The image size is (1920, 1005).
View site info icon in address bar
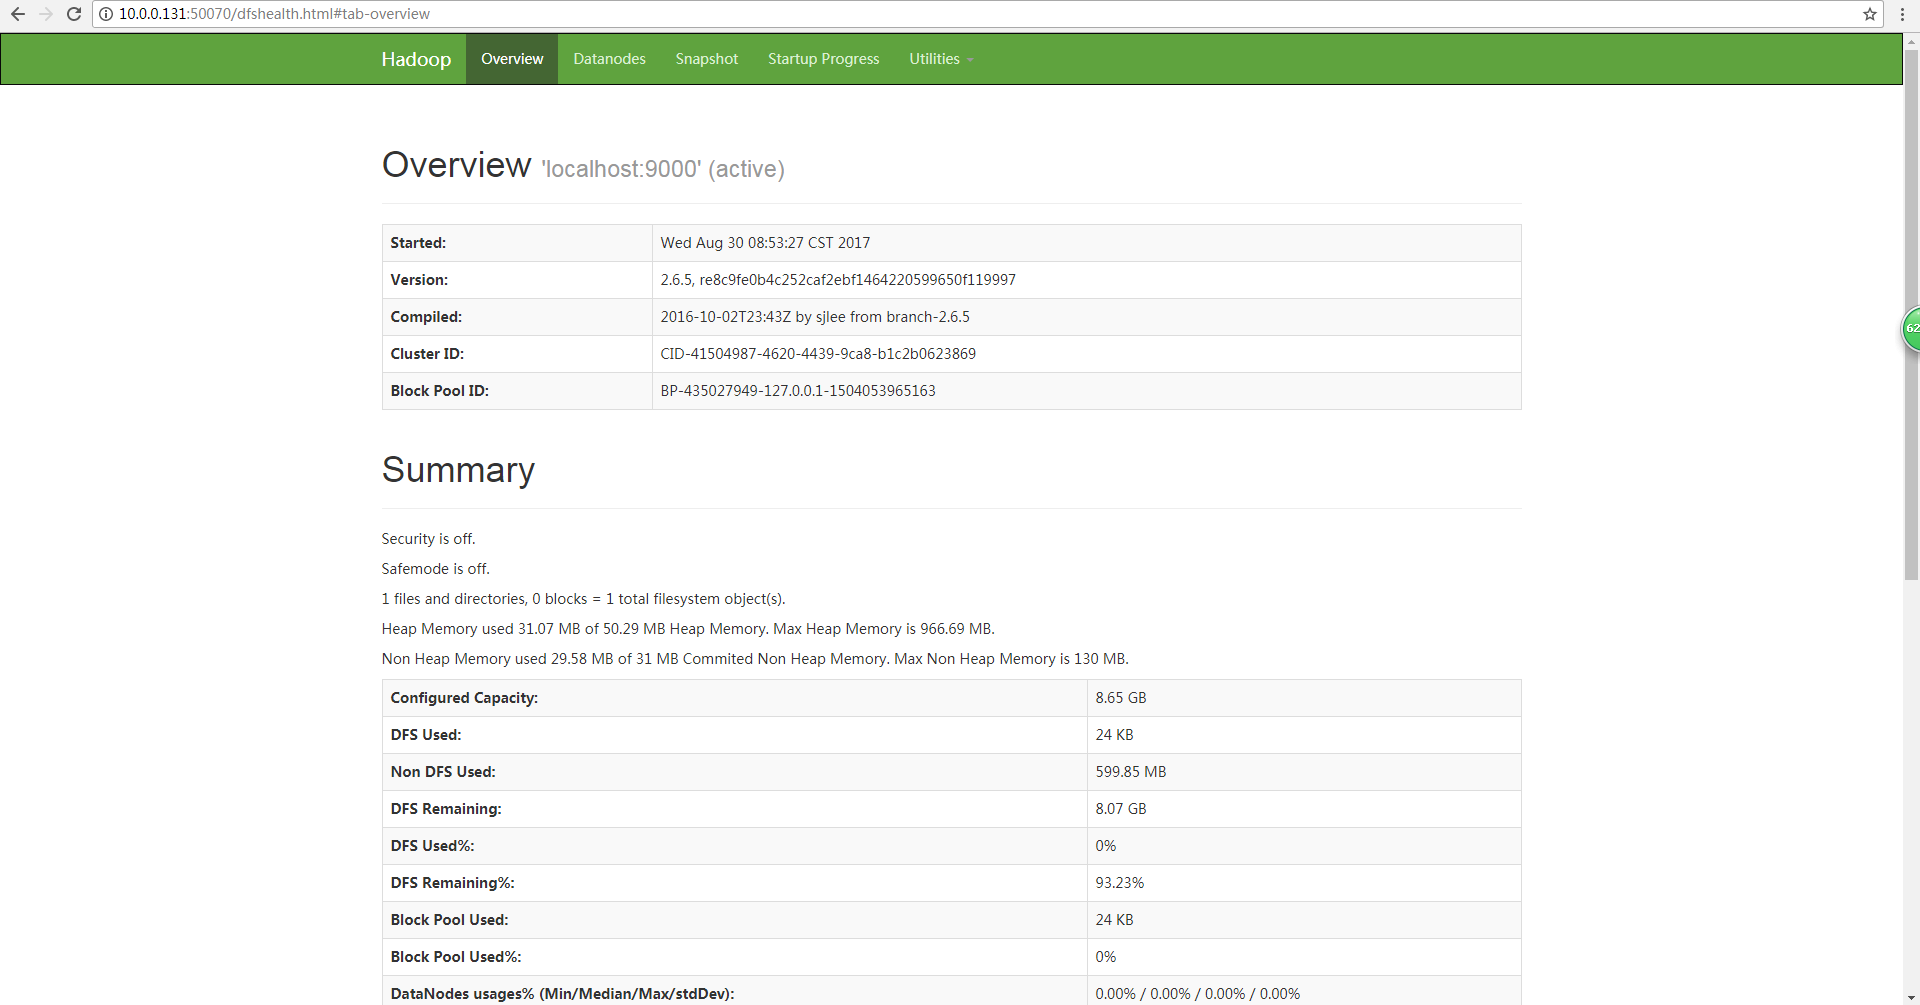click(106, 14)
